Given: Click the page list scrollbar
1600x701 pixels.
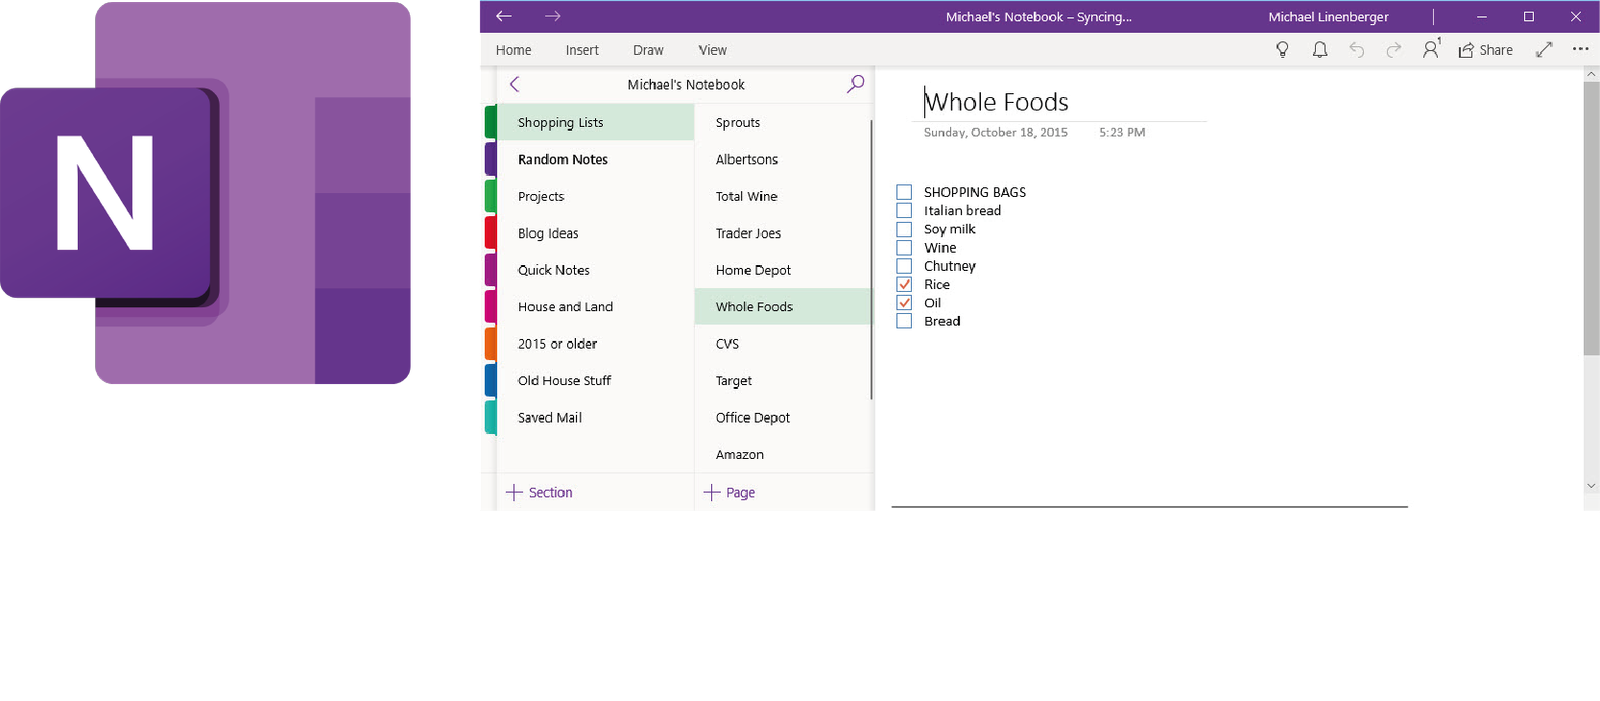Looking at the screenshot, I should click(872, 260).
